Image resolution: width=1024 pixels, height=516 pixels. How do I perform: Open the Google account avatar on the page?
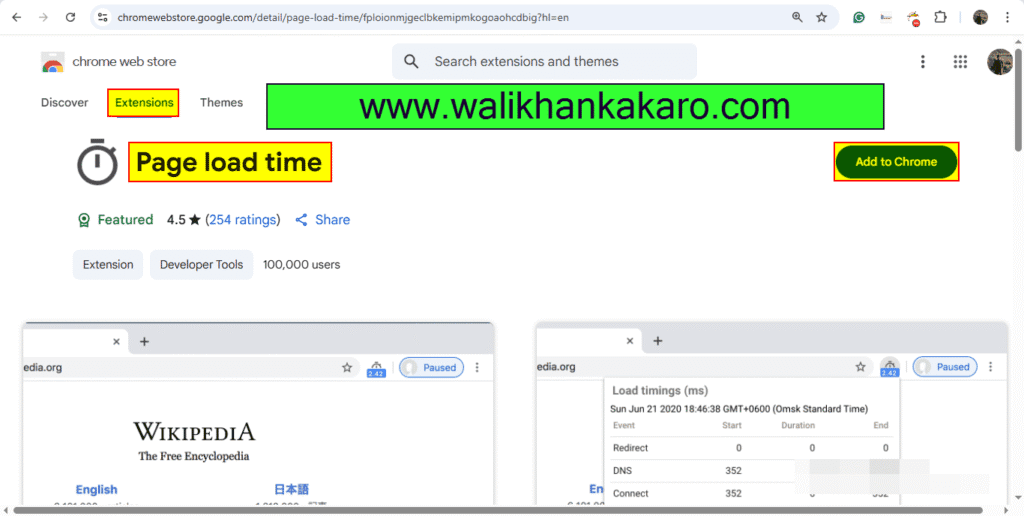coord(1000,61)
